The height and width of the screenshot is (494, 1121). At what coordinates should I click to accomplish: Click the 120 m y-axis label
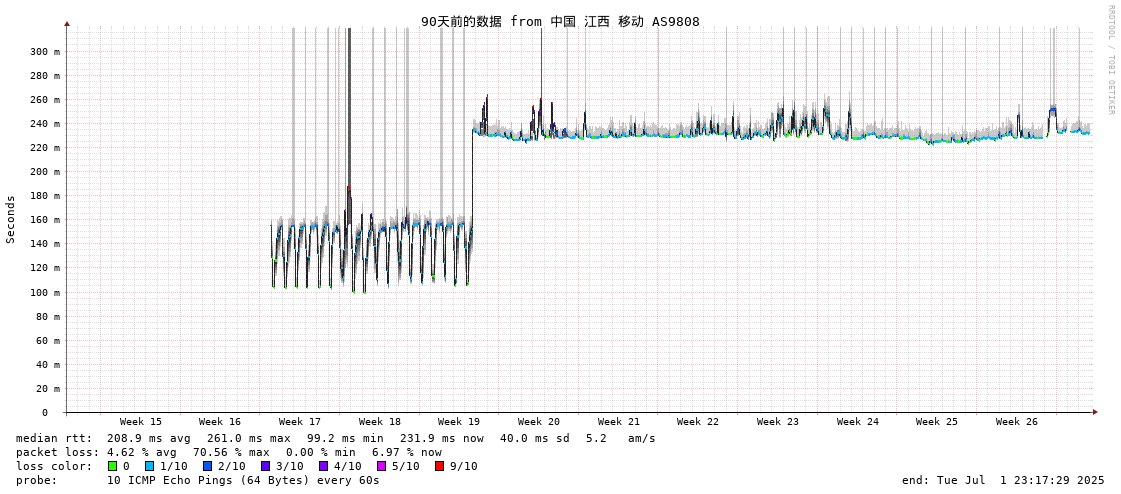(45, 268)
